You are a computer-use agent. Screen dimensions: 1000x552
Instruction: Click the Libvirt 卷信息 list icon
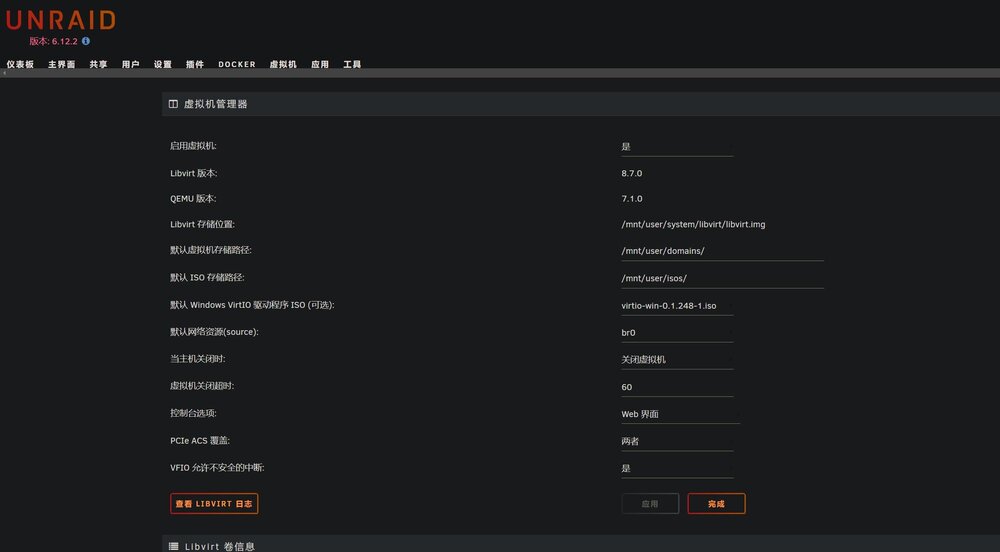pos(173,546)
